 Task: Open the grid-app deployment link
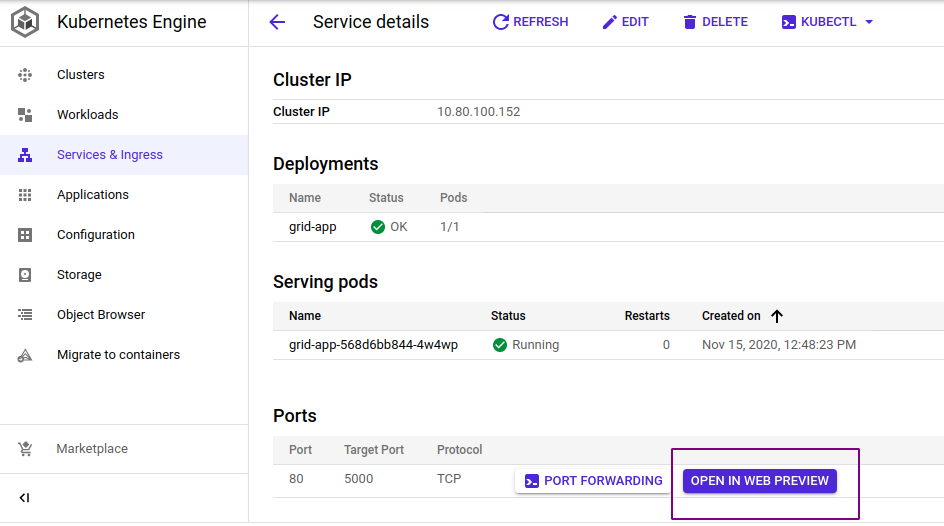(313, 227)
